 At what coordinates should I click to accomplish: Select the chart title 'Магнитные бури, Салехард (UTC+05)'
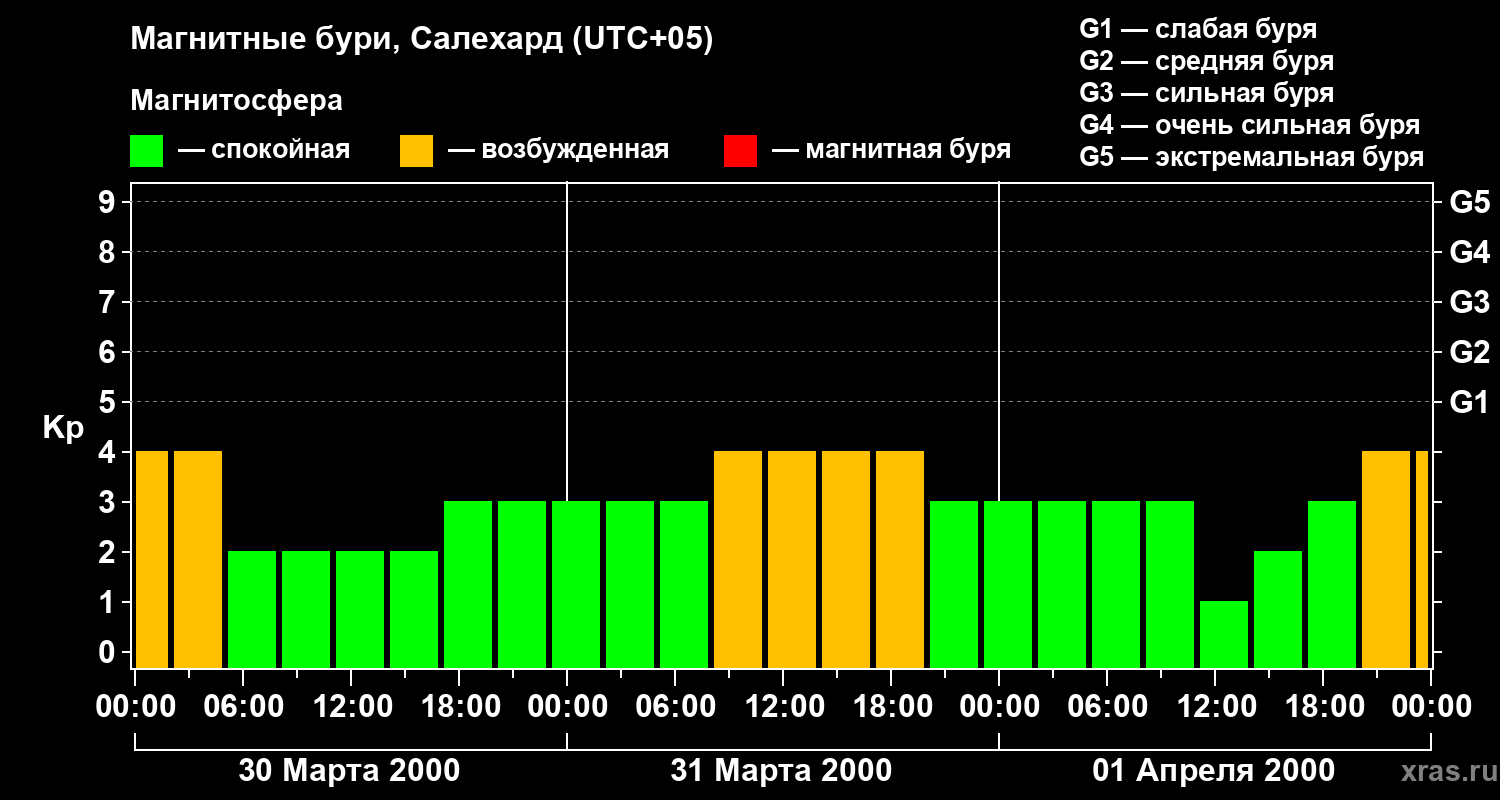pos(422,40)
